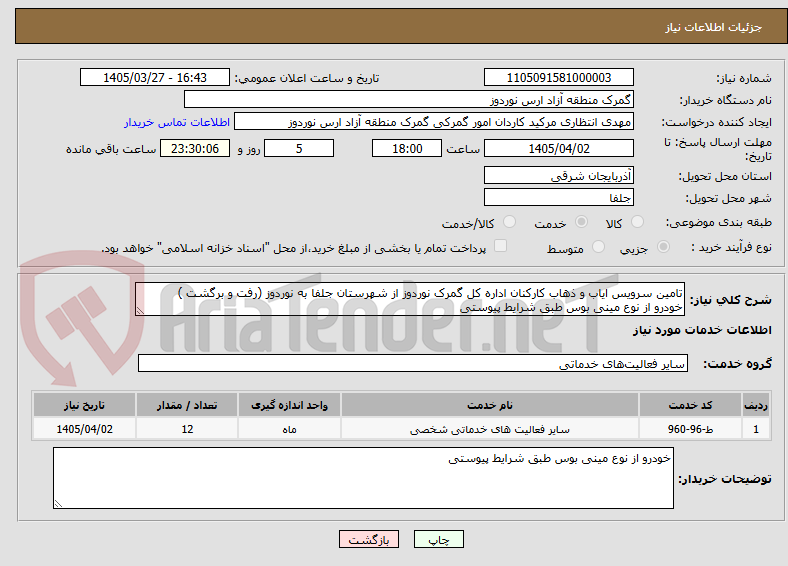Click the service code cell ط-96-960
This screenshot has width=788, height=566.
[x=691, y=429]
